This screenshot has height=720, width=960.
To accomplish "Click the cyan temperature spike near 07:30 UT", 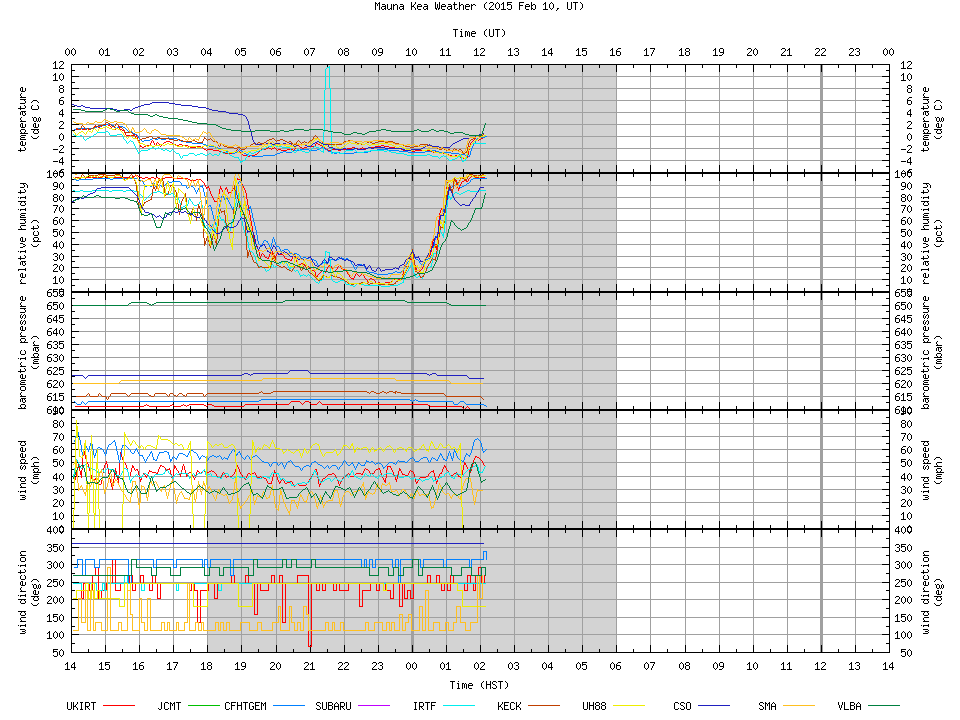I will pos(327,95).
